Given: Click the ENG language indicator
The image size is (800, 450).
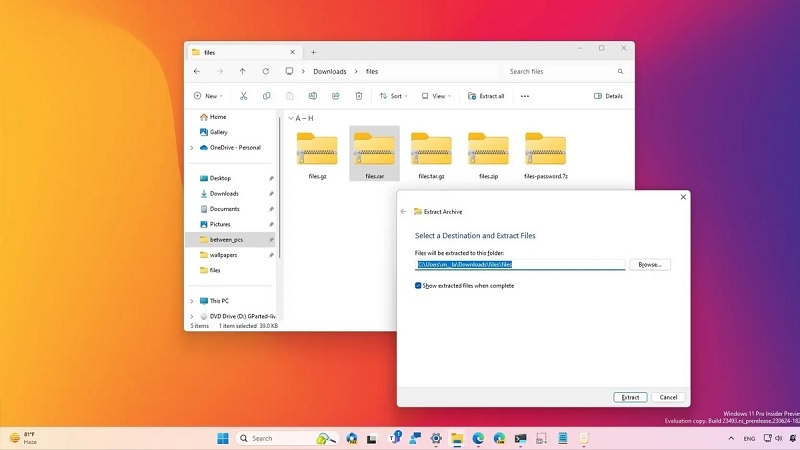Looking at the screenshot, I should [749, 438].
